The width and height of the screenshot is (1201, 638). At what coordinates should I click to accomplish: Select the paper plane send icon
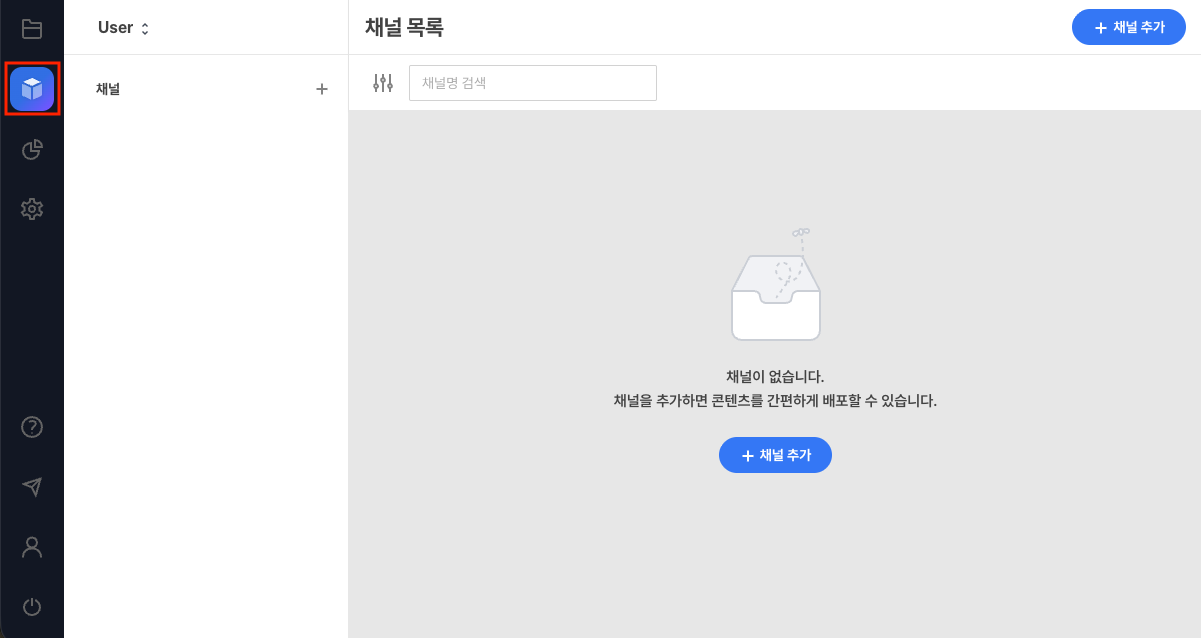(x=32, y=487)
